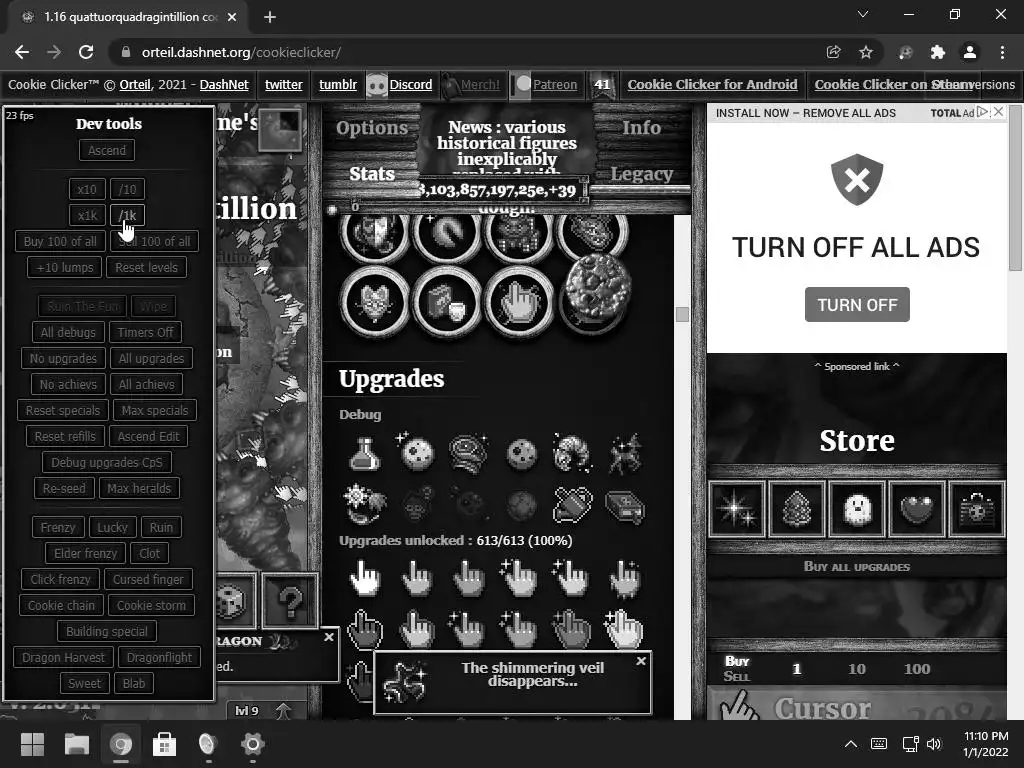Click All achievs button
Viewport: 1024px width, 768px height.
[x=146, y=385]
